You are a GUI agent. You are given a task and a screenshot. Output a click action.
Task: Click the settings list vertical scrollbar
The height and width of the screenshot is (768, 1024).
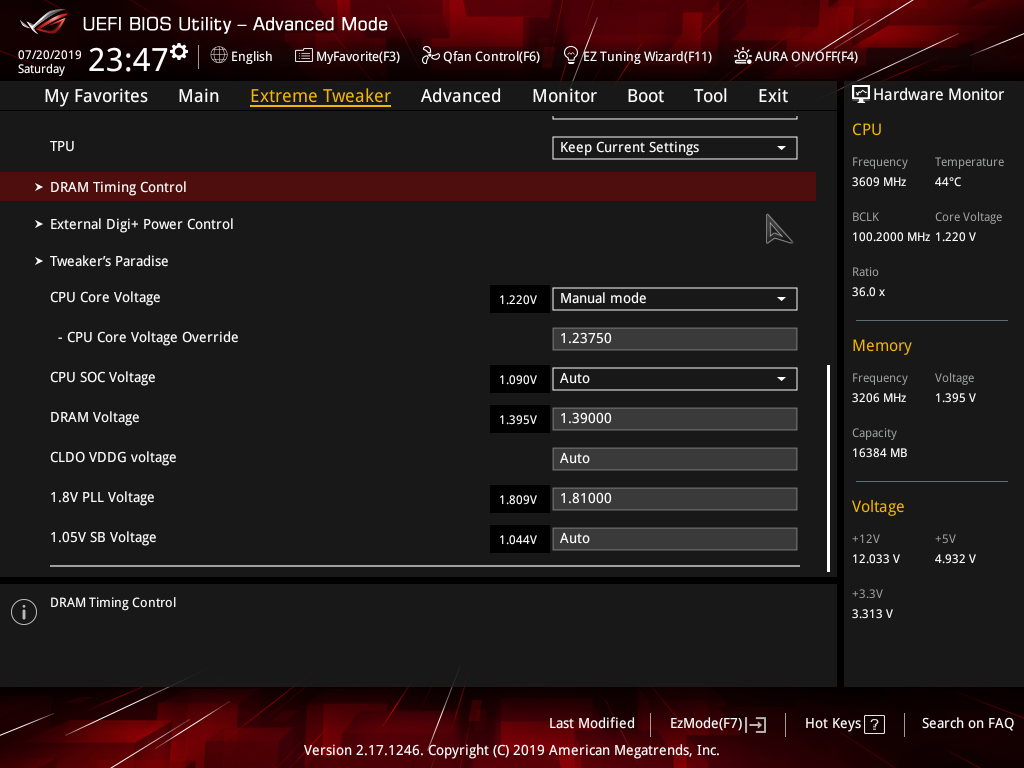tap(829, 468)
